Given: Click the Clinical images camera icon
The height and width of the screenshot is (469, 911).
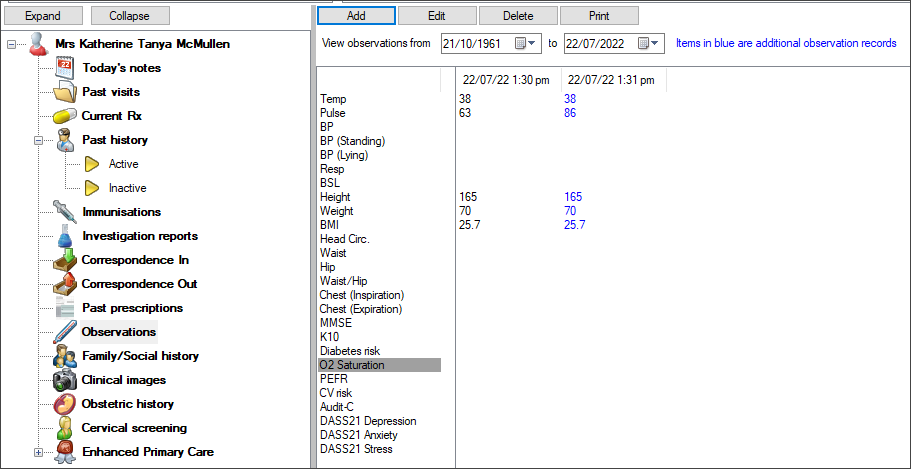Looking at the screenshot, I should click(64, 380).
